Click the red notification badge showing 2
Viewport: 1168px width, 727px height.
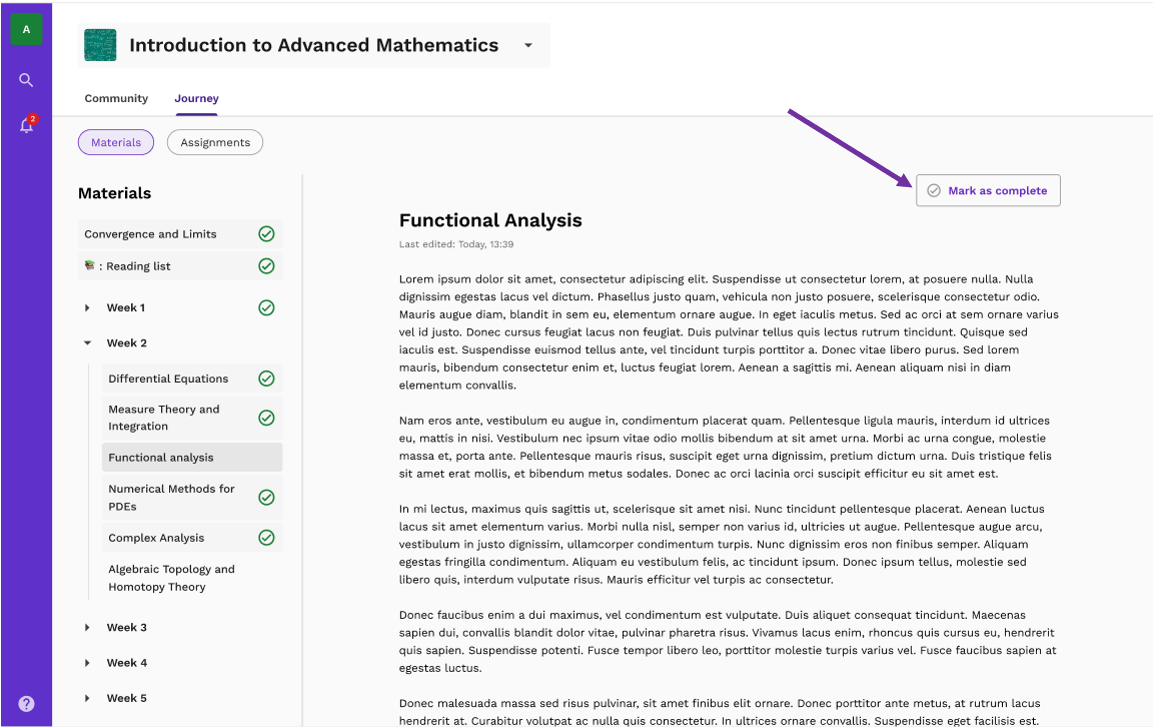[x=33, y=118]
